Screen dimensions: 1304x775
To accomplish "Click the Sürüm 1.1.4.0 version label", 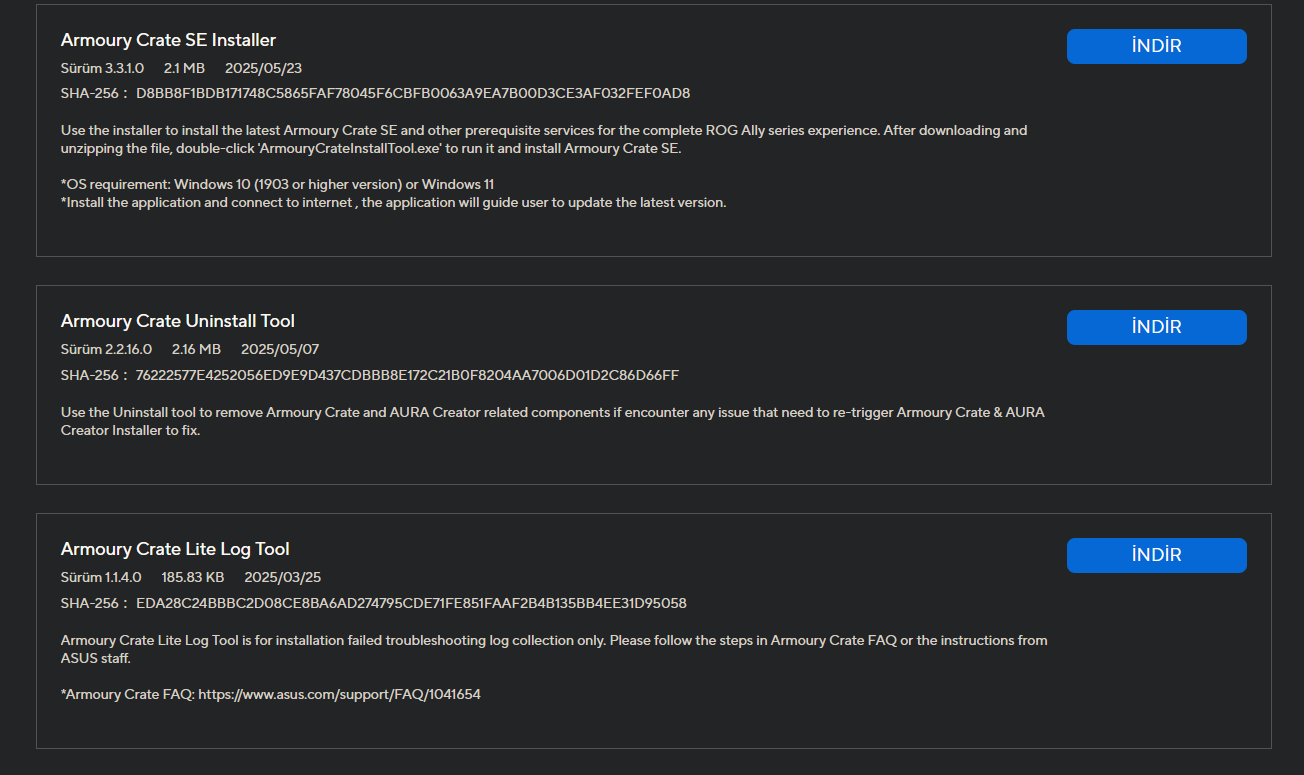I will click(101, 577).
